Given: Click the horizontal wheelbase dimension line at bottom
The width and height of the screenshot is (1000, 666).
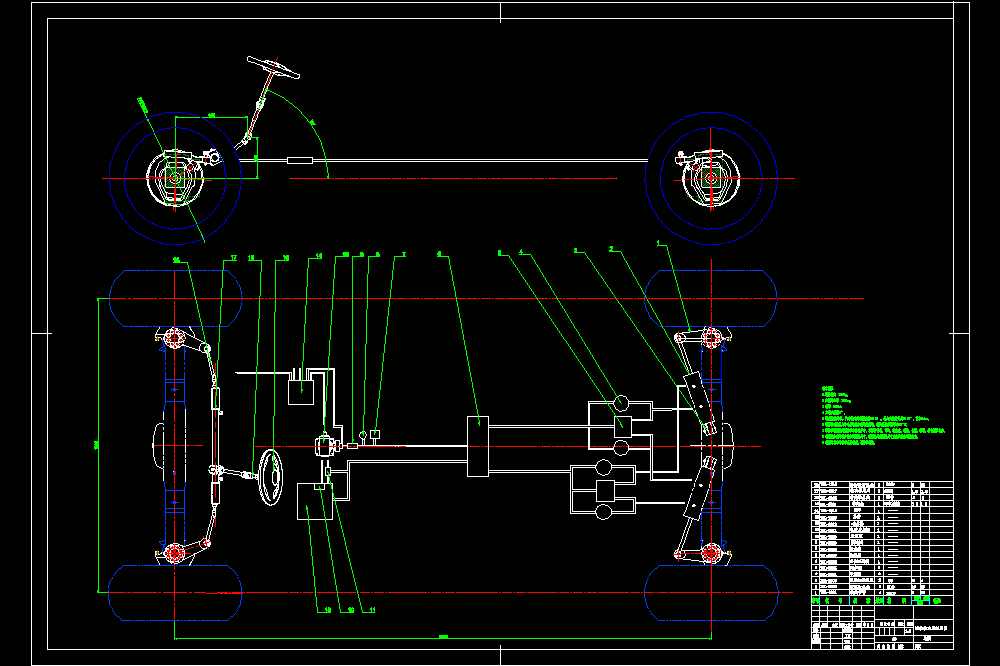Looking at the screenshot, I should coord(443,637).
